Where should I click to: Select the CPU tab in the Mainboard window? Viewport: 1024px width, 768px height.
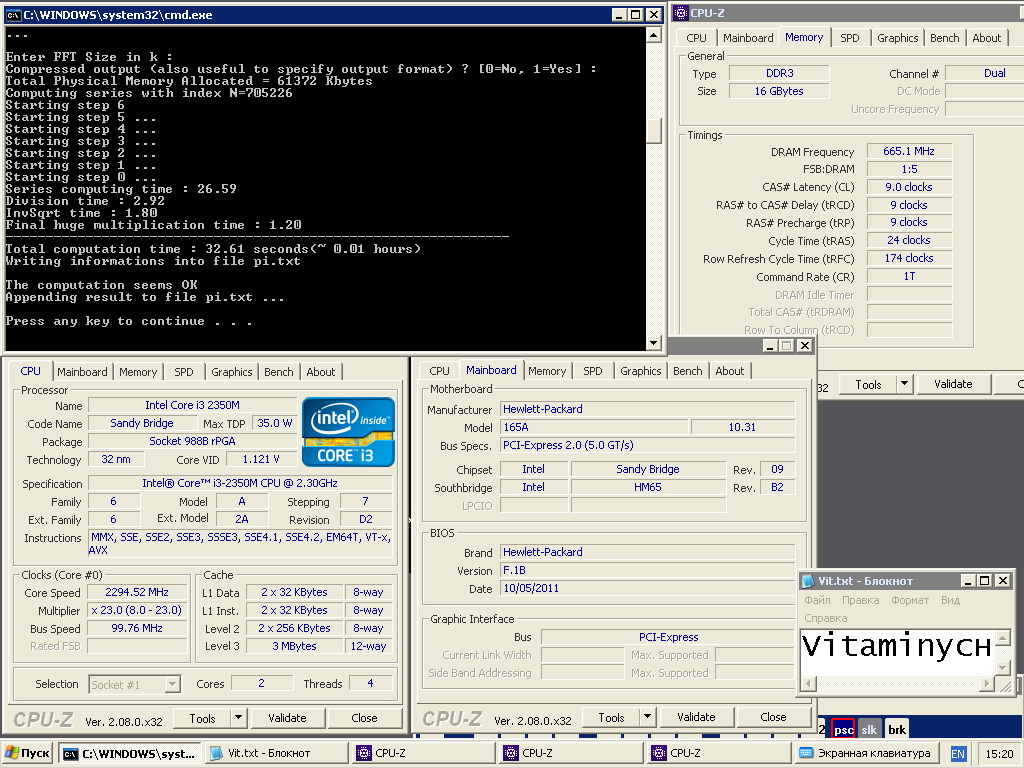point(440,371)
